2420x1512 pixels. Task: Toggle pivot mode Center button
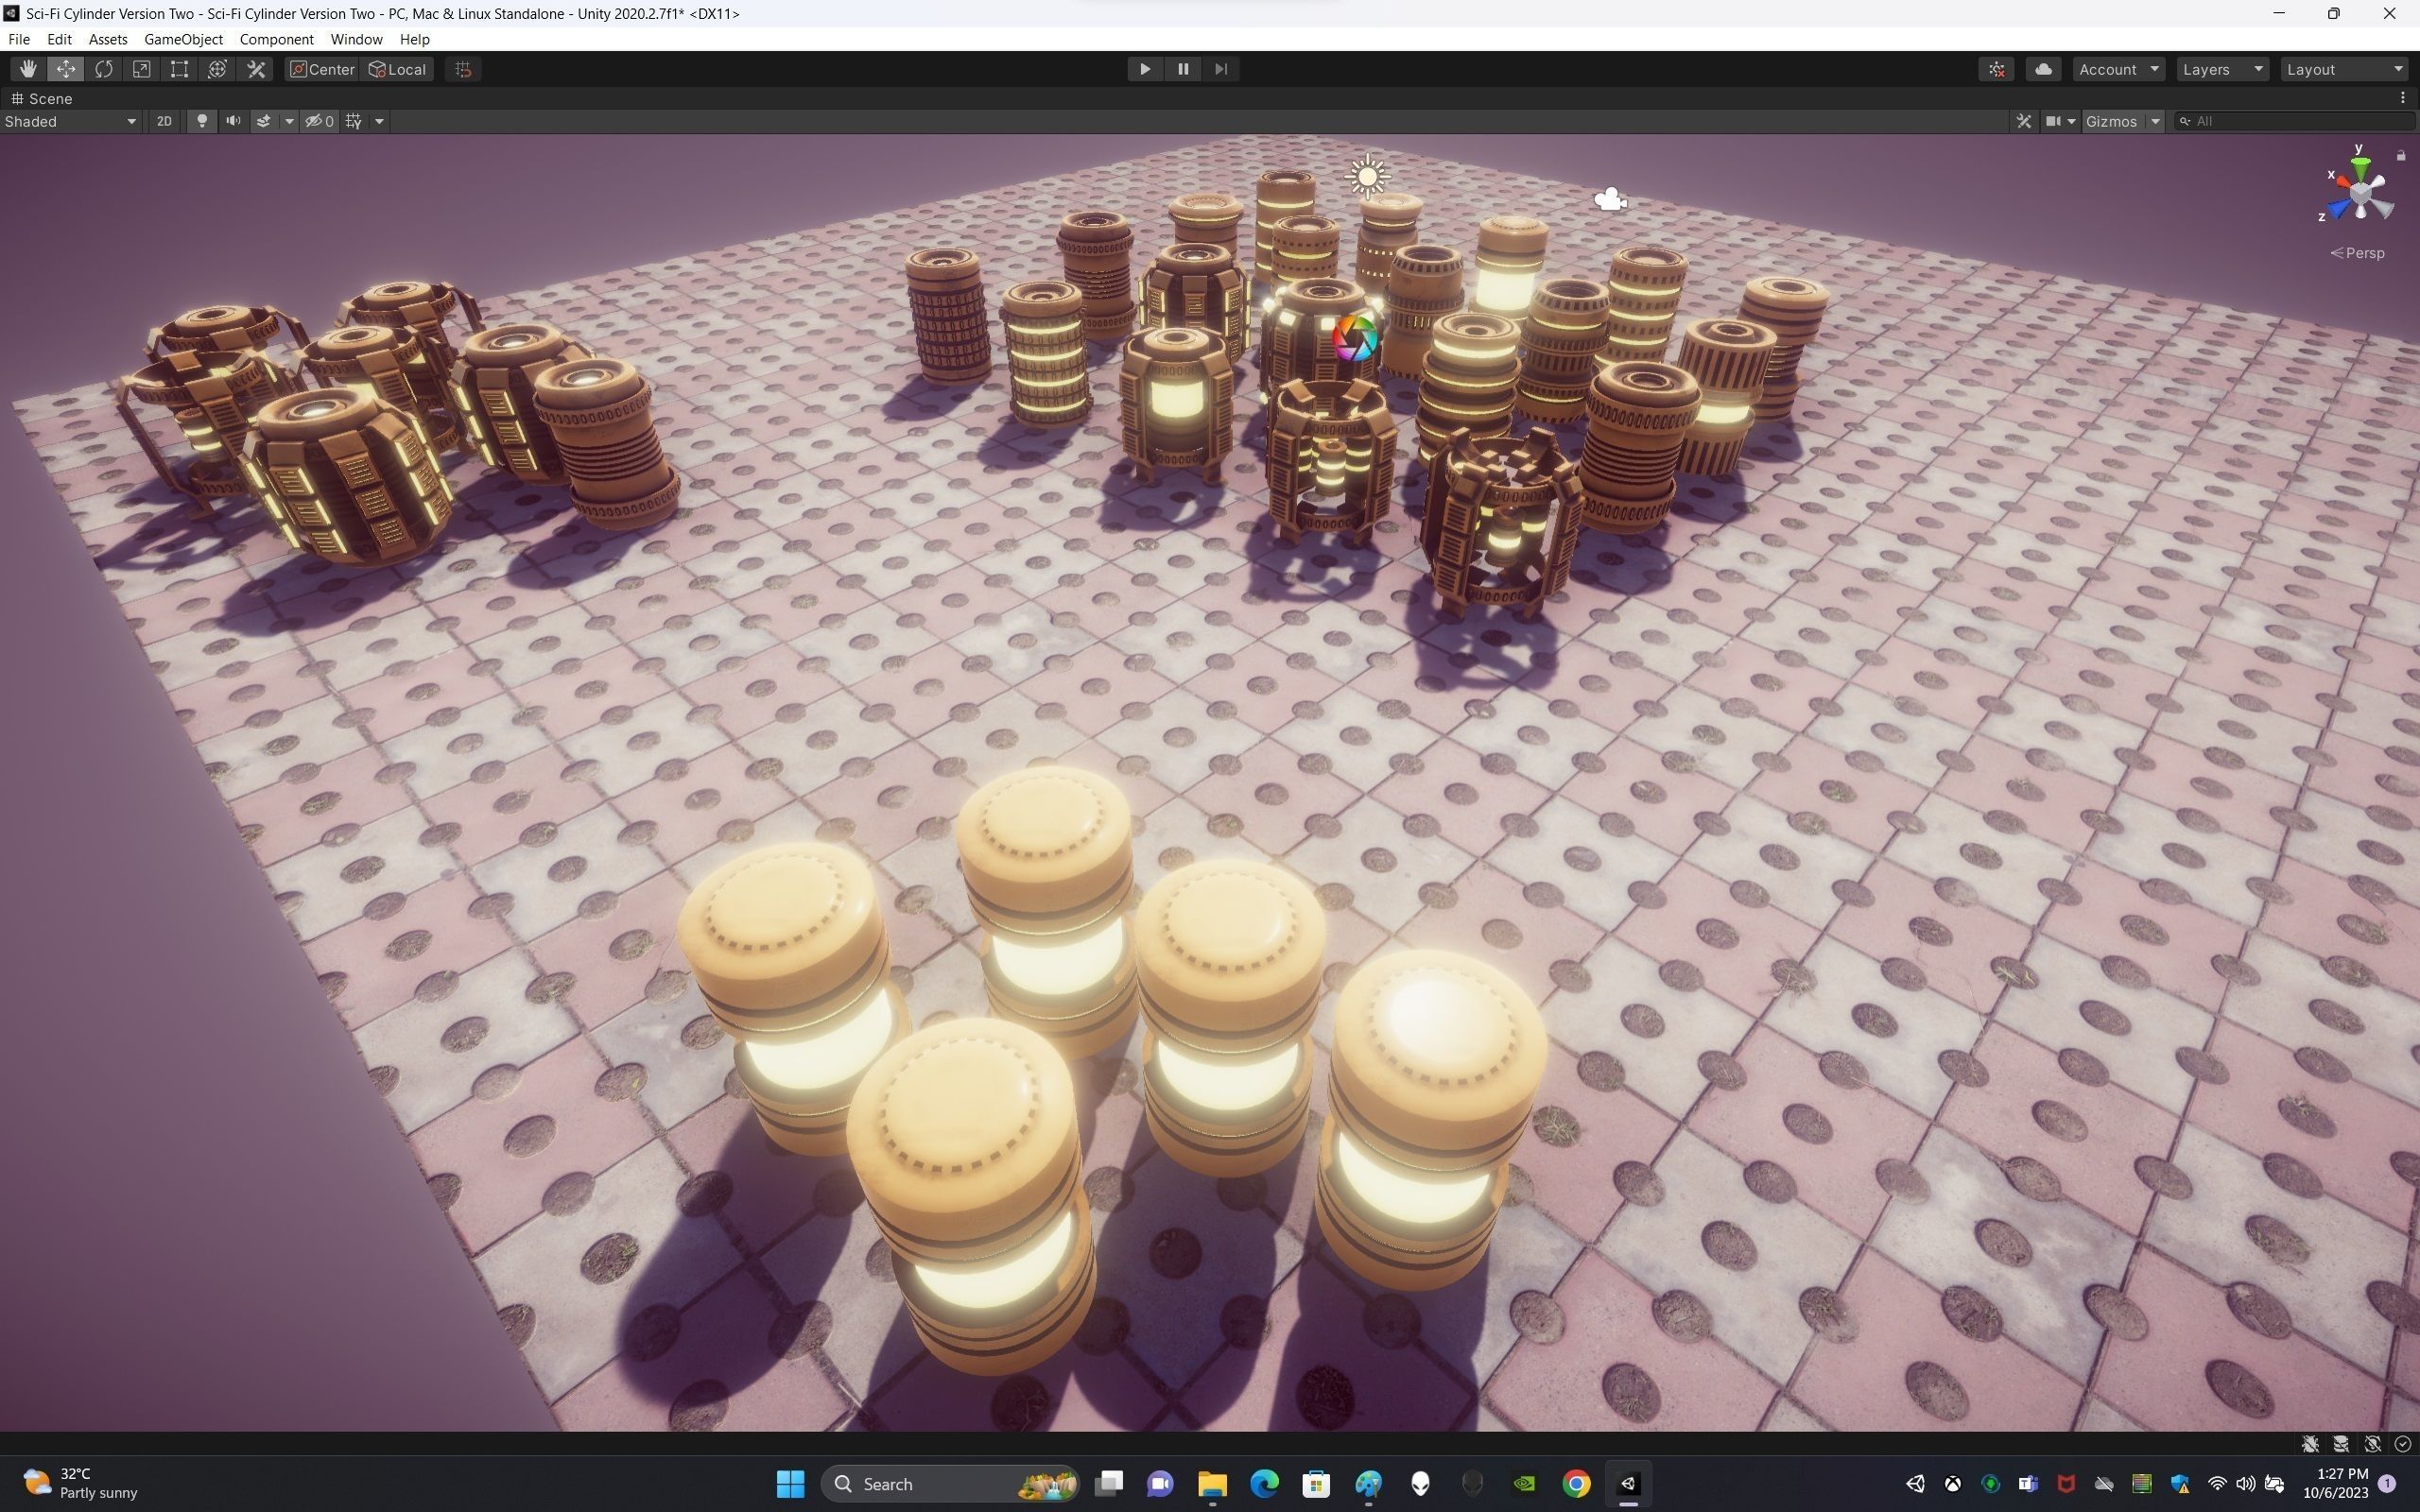click(322, 69)
